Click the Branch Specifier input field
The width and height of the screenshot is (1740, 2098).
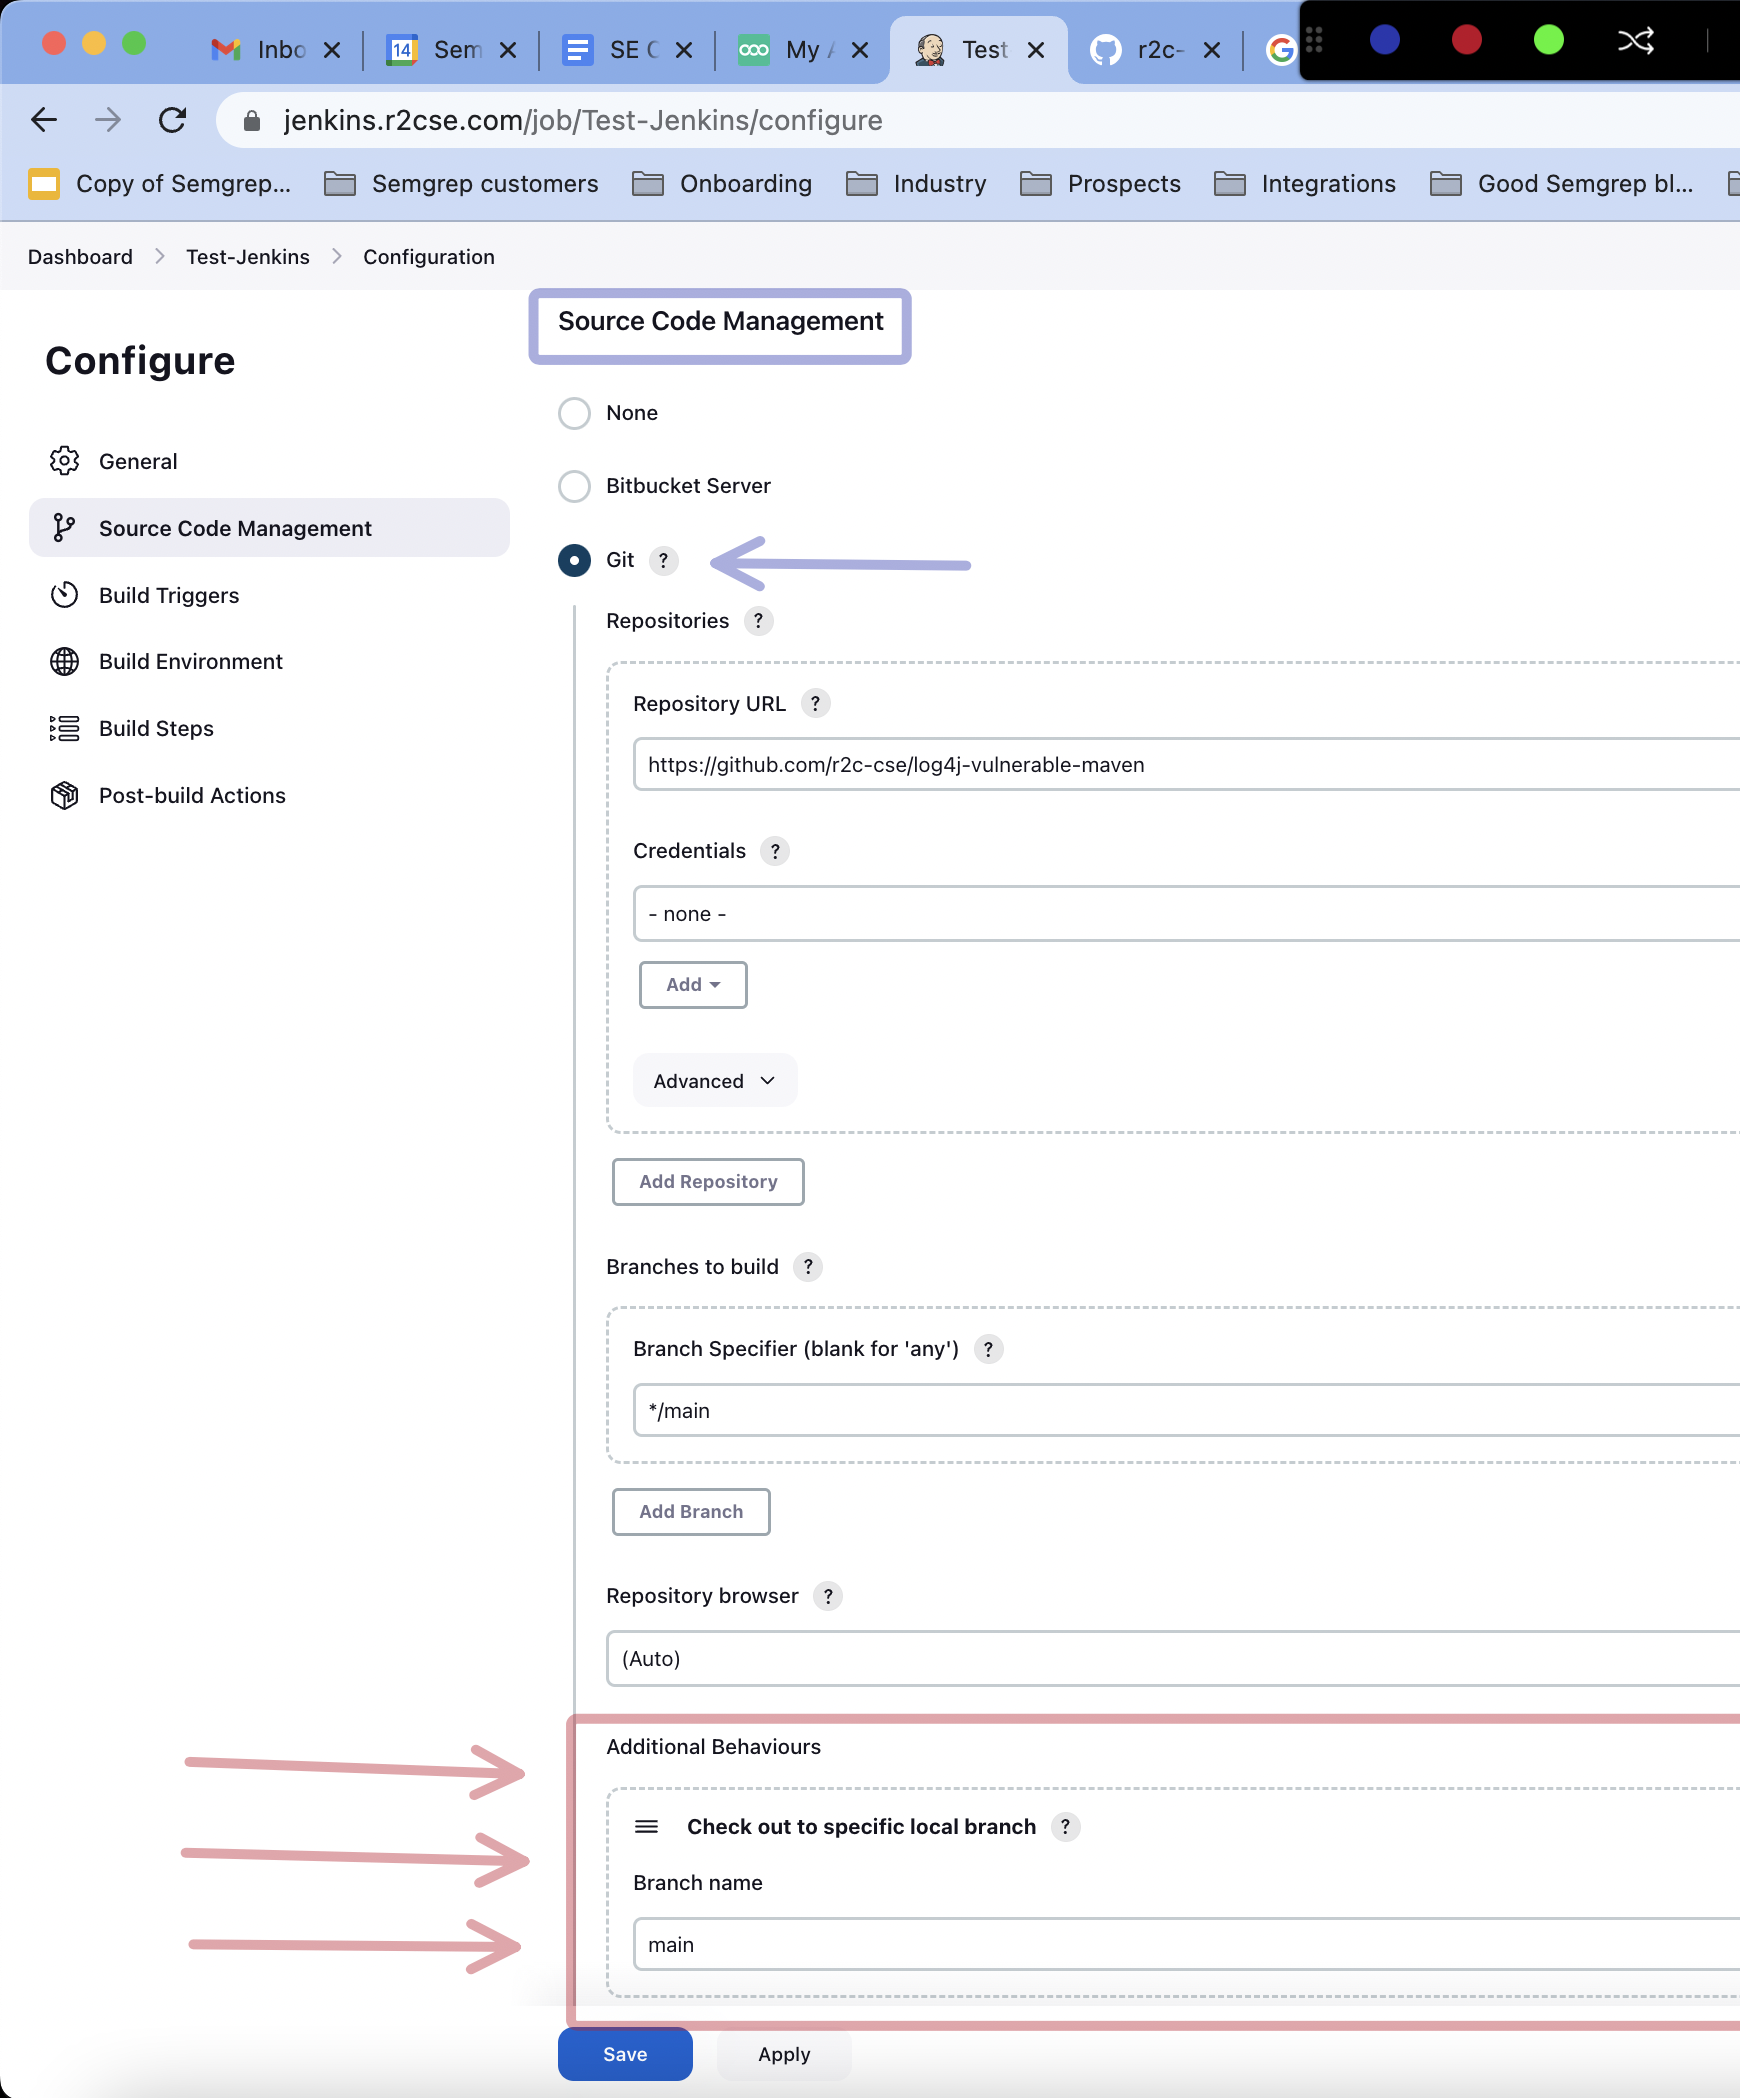(1180, 1411)
